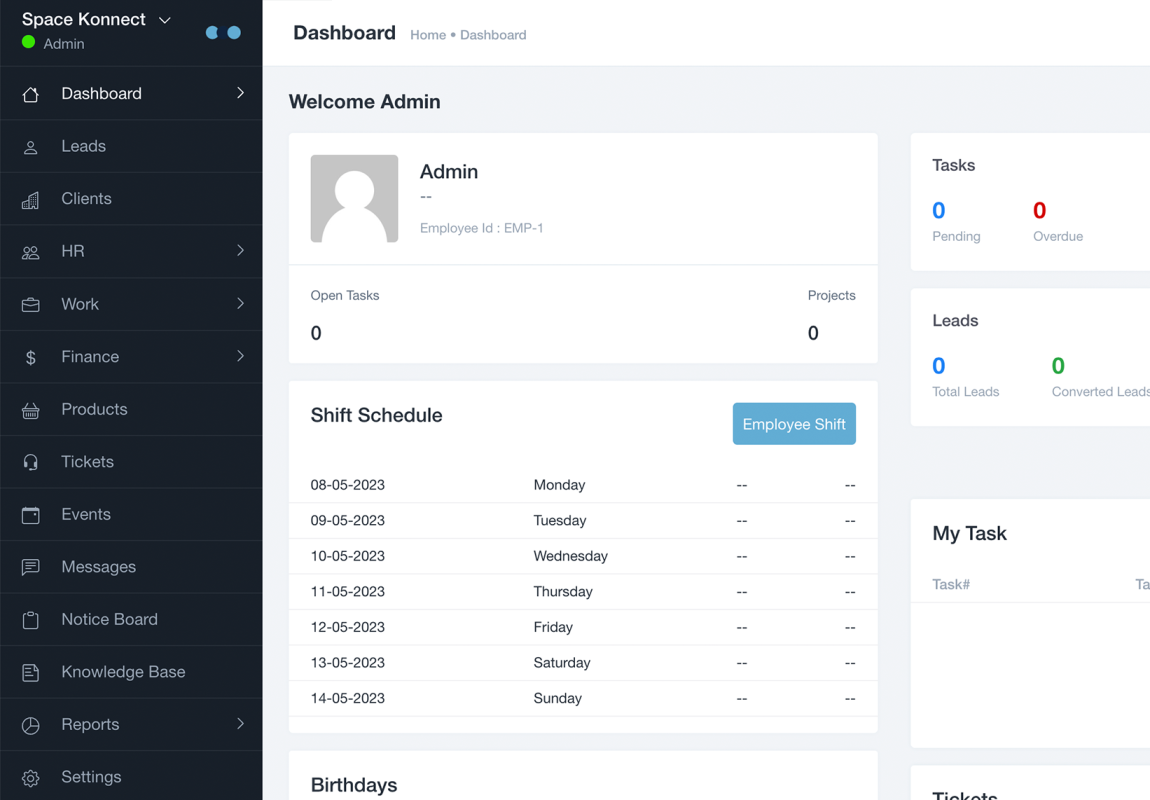Click the pending tasks count

pos(939,210)
